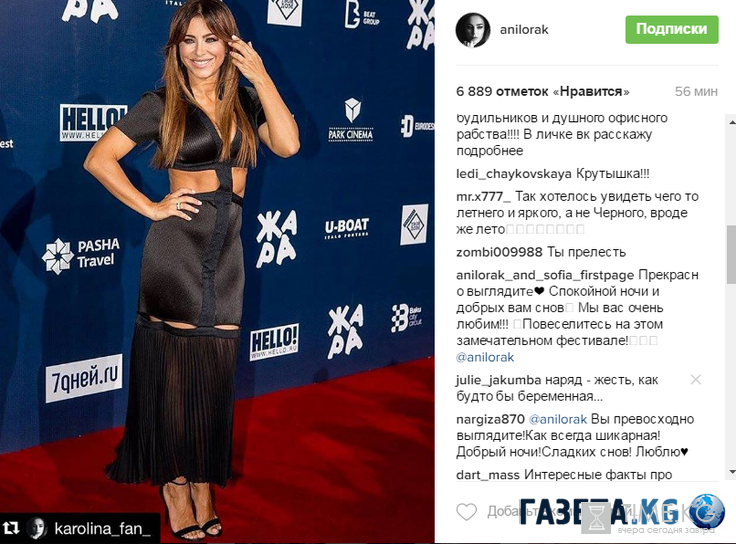
Task: Click the comments scrollbar thumb
Action: 731,254
